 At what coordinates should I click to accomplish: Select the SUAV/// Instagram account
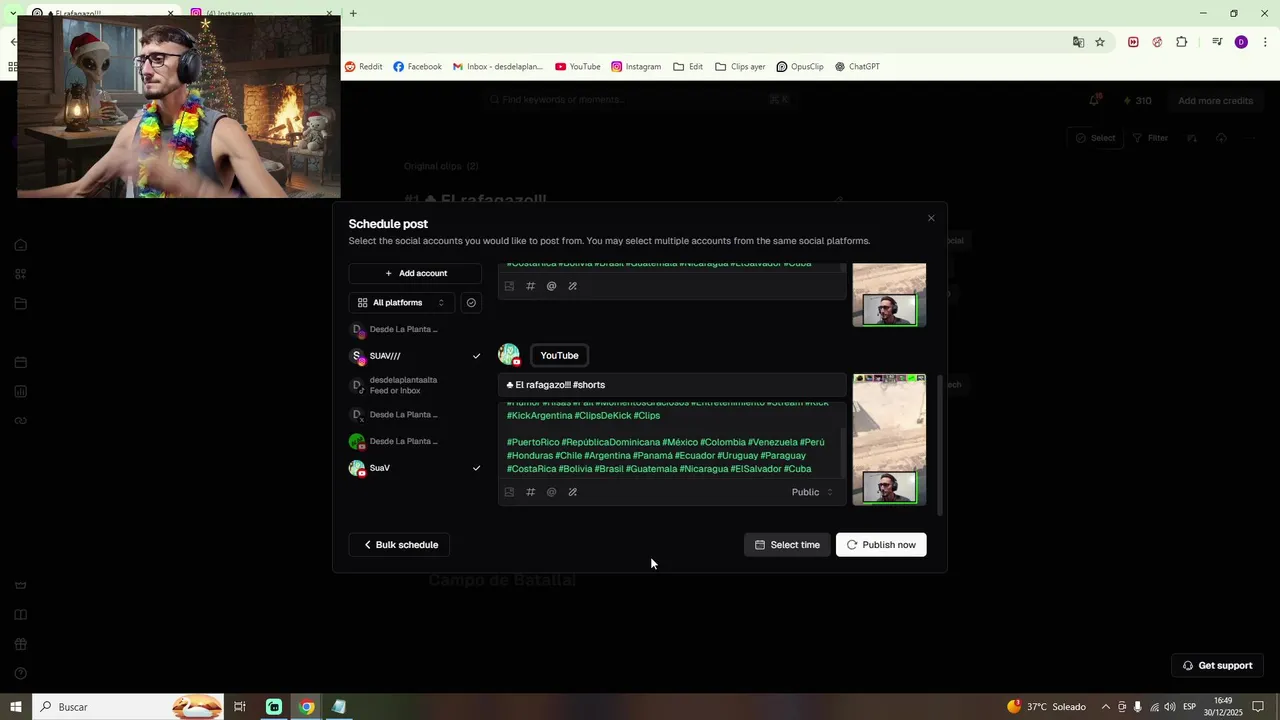click(x=415, y=356)
